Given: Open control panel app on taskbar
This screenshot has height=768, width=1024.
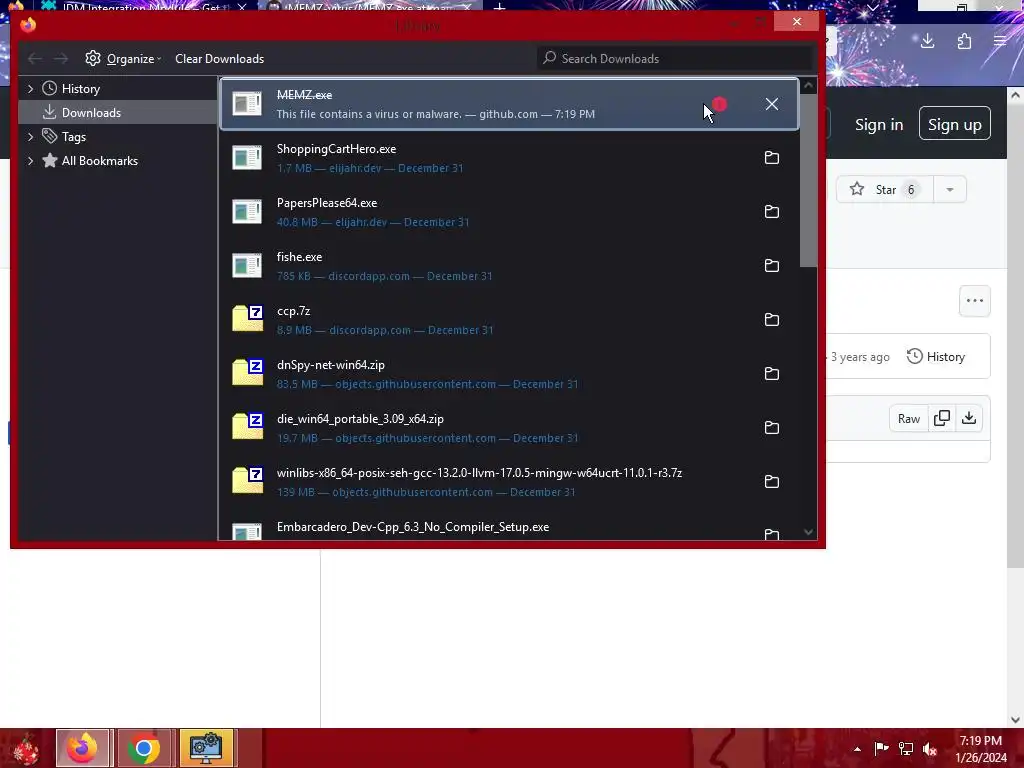Looking at the screenshot, I should (x=206, y=748).
